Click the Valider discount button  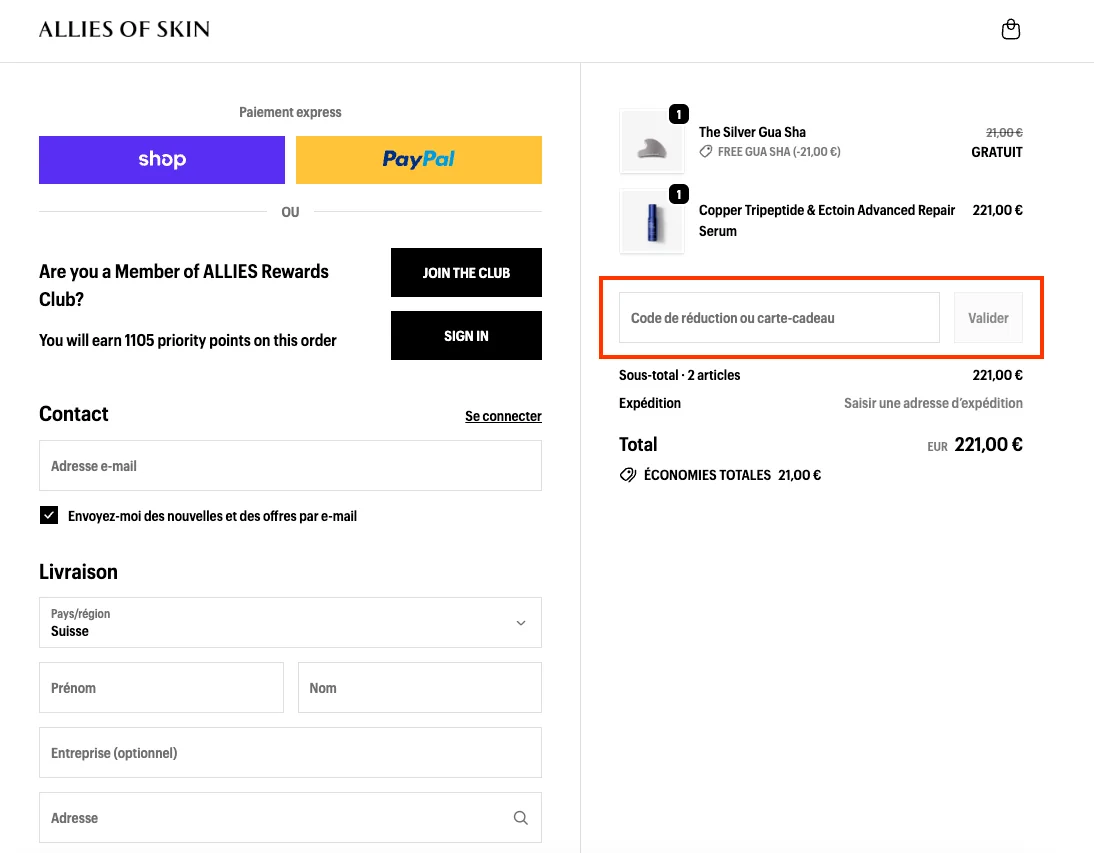tap(988, 318)
